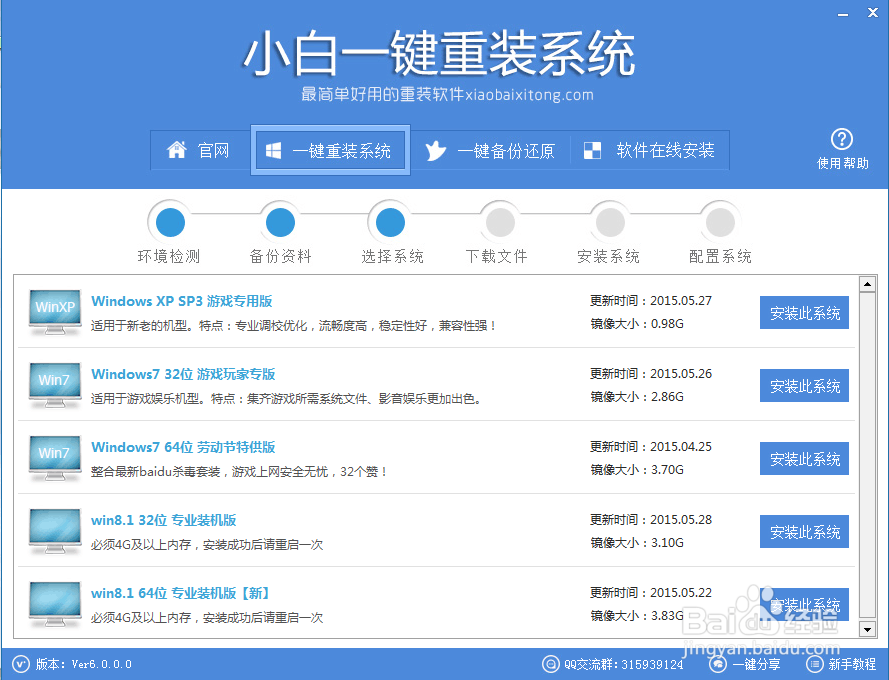The image size is (889, 680).
Task: Click scrollbar up arrow on system list
Action: 866,283
